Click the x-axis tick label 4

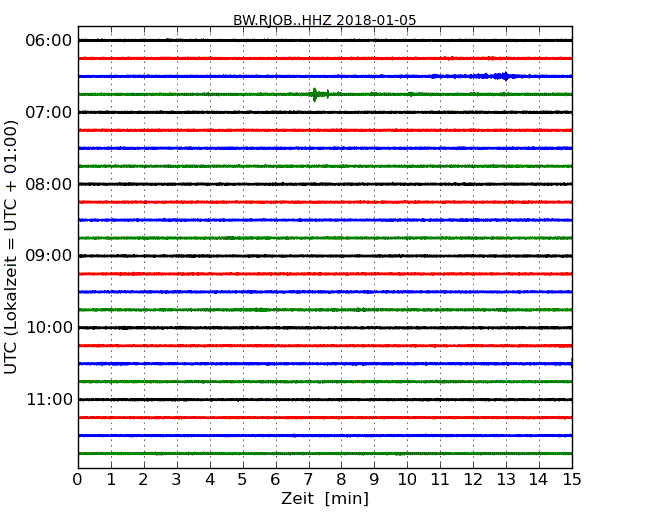point(210,480)
